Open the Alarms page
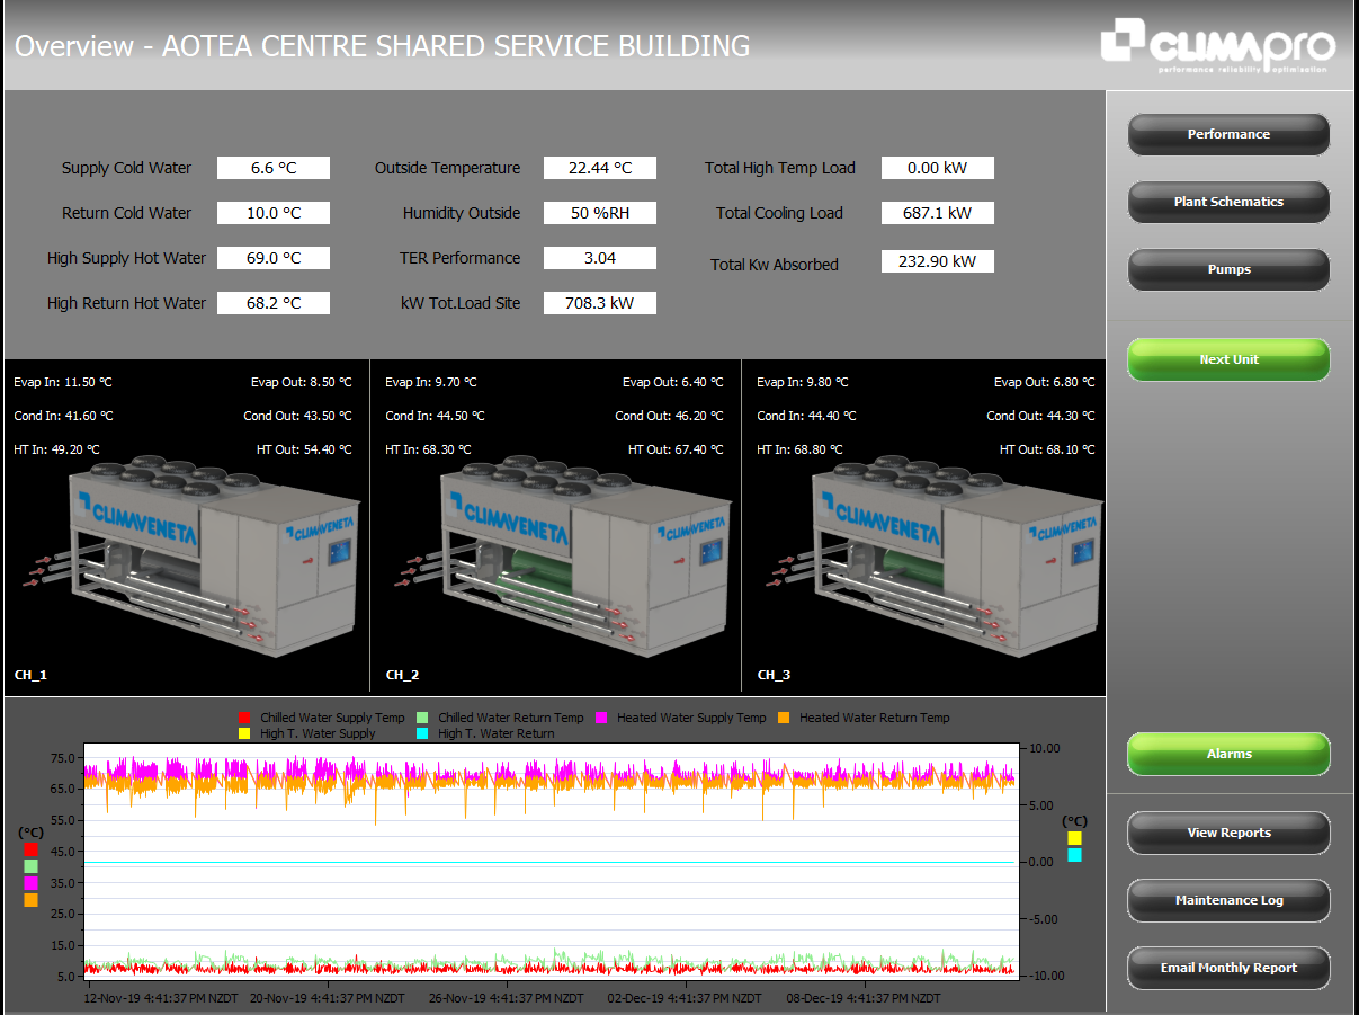Screen dimensions: 1359x1015 tap(1229, 753)
